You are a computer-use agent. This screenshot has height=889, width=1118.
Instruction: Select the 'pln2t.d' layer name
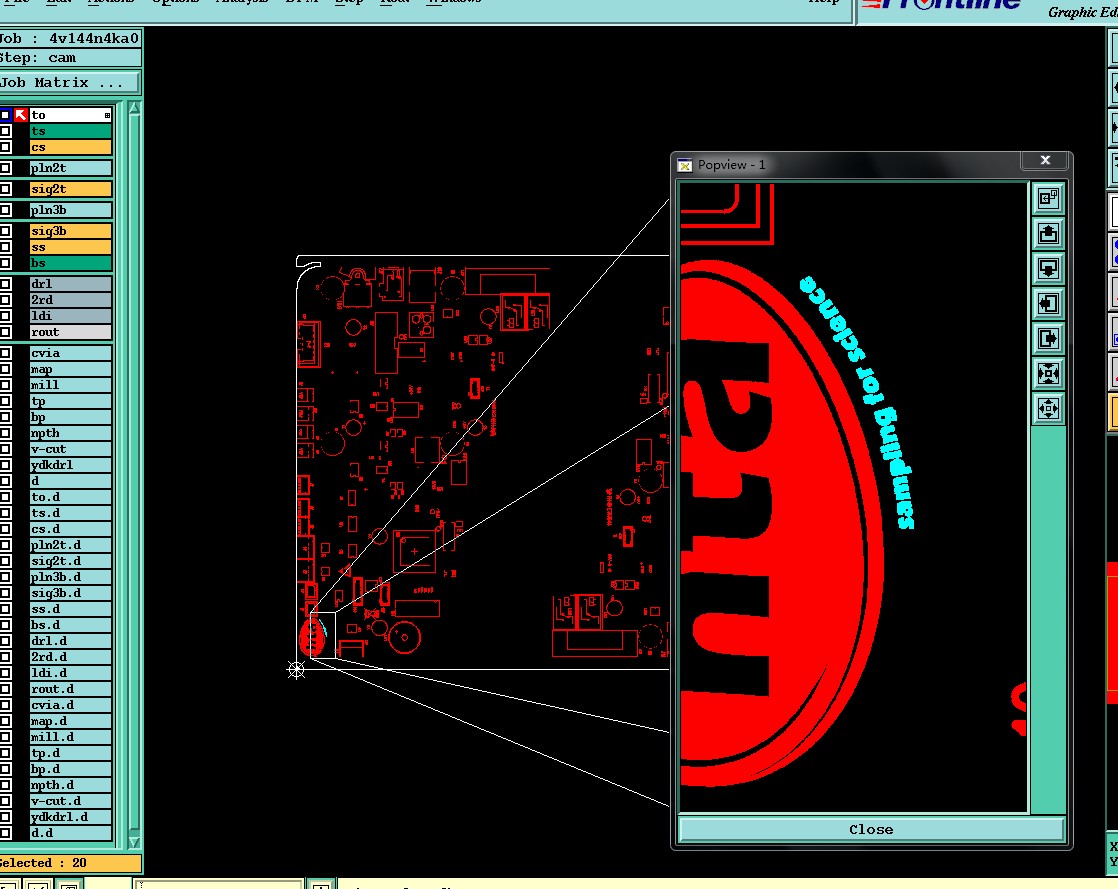point(71,545)
